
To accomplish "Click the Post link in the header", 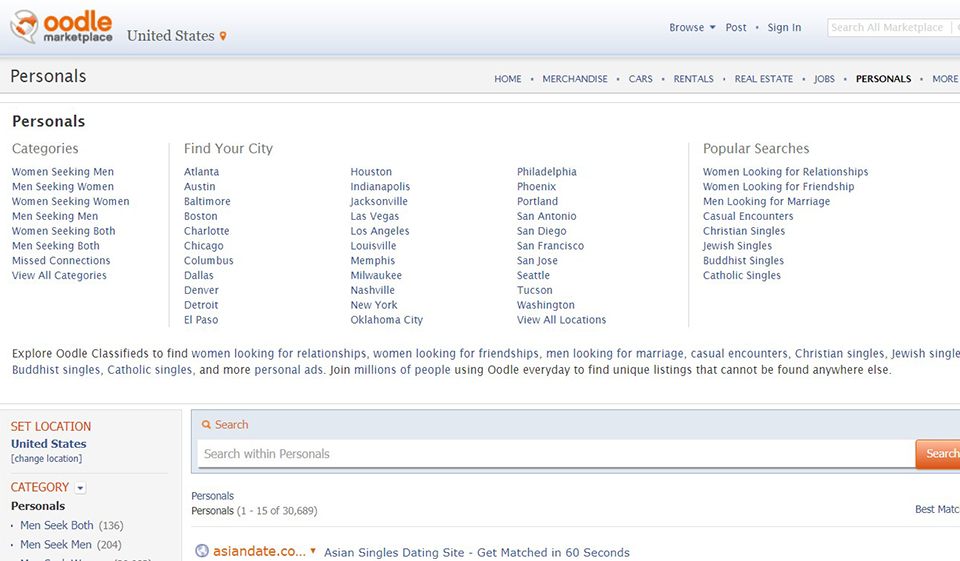I will (736, 28).
